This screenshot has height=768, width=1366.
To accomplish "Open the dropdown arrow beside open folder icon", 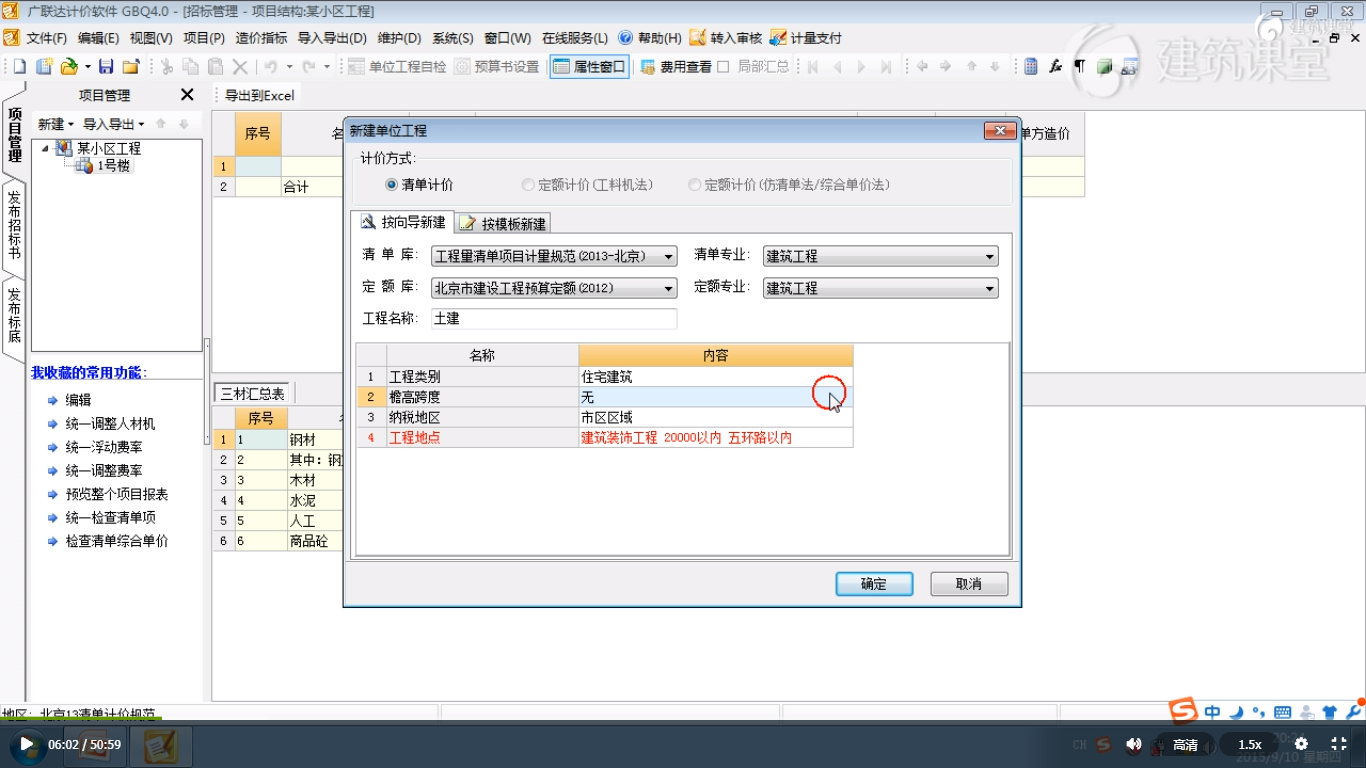I will coord(87,67).
